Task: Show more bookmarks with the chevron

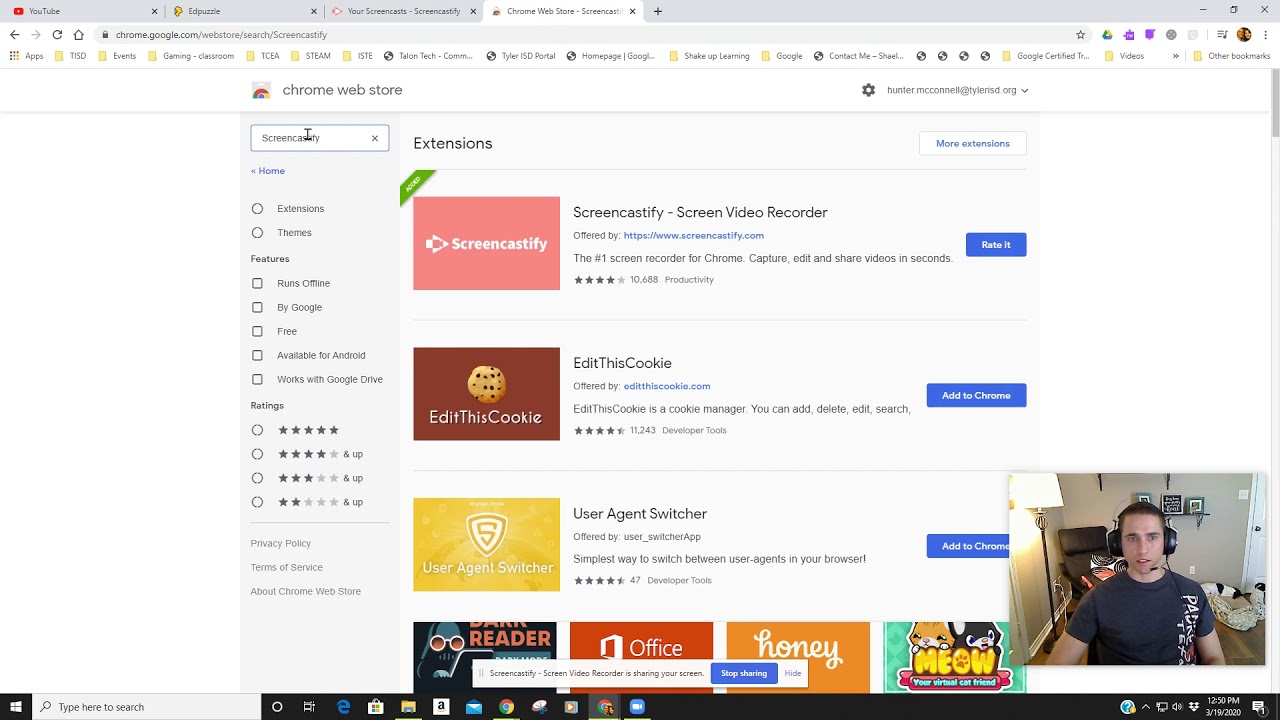Action: click(1176, 56)
